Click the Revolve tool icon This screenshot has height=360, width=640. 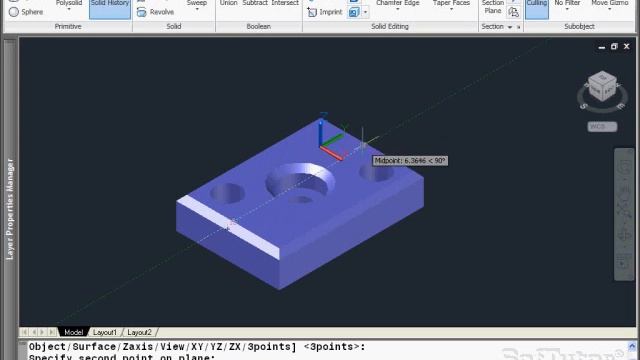(142, 12)
